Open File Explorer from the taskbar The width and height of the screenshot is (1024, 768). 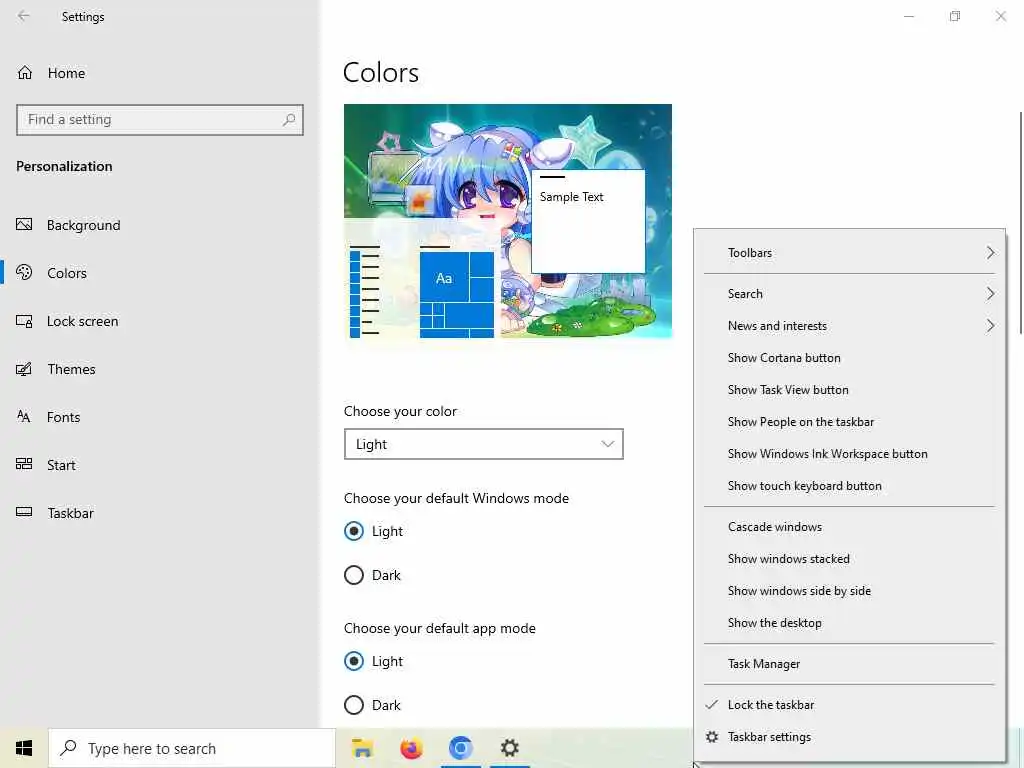[x=362, y=748]
